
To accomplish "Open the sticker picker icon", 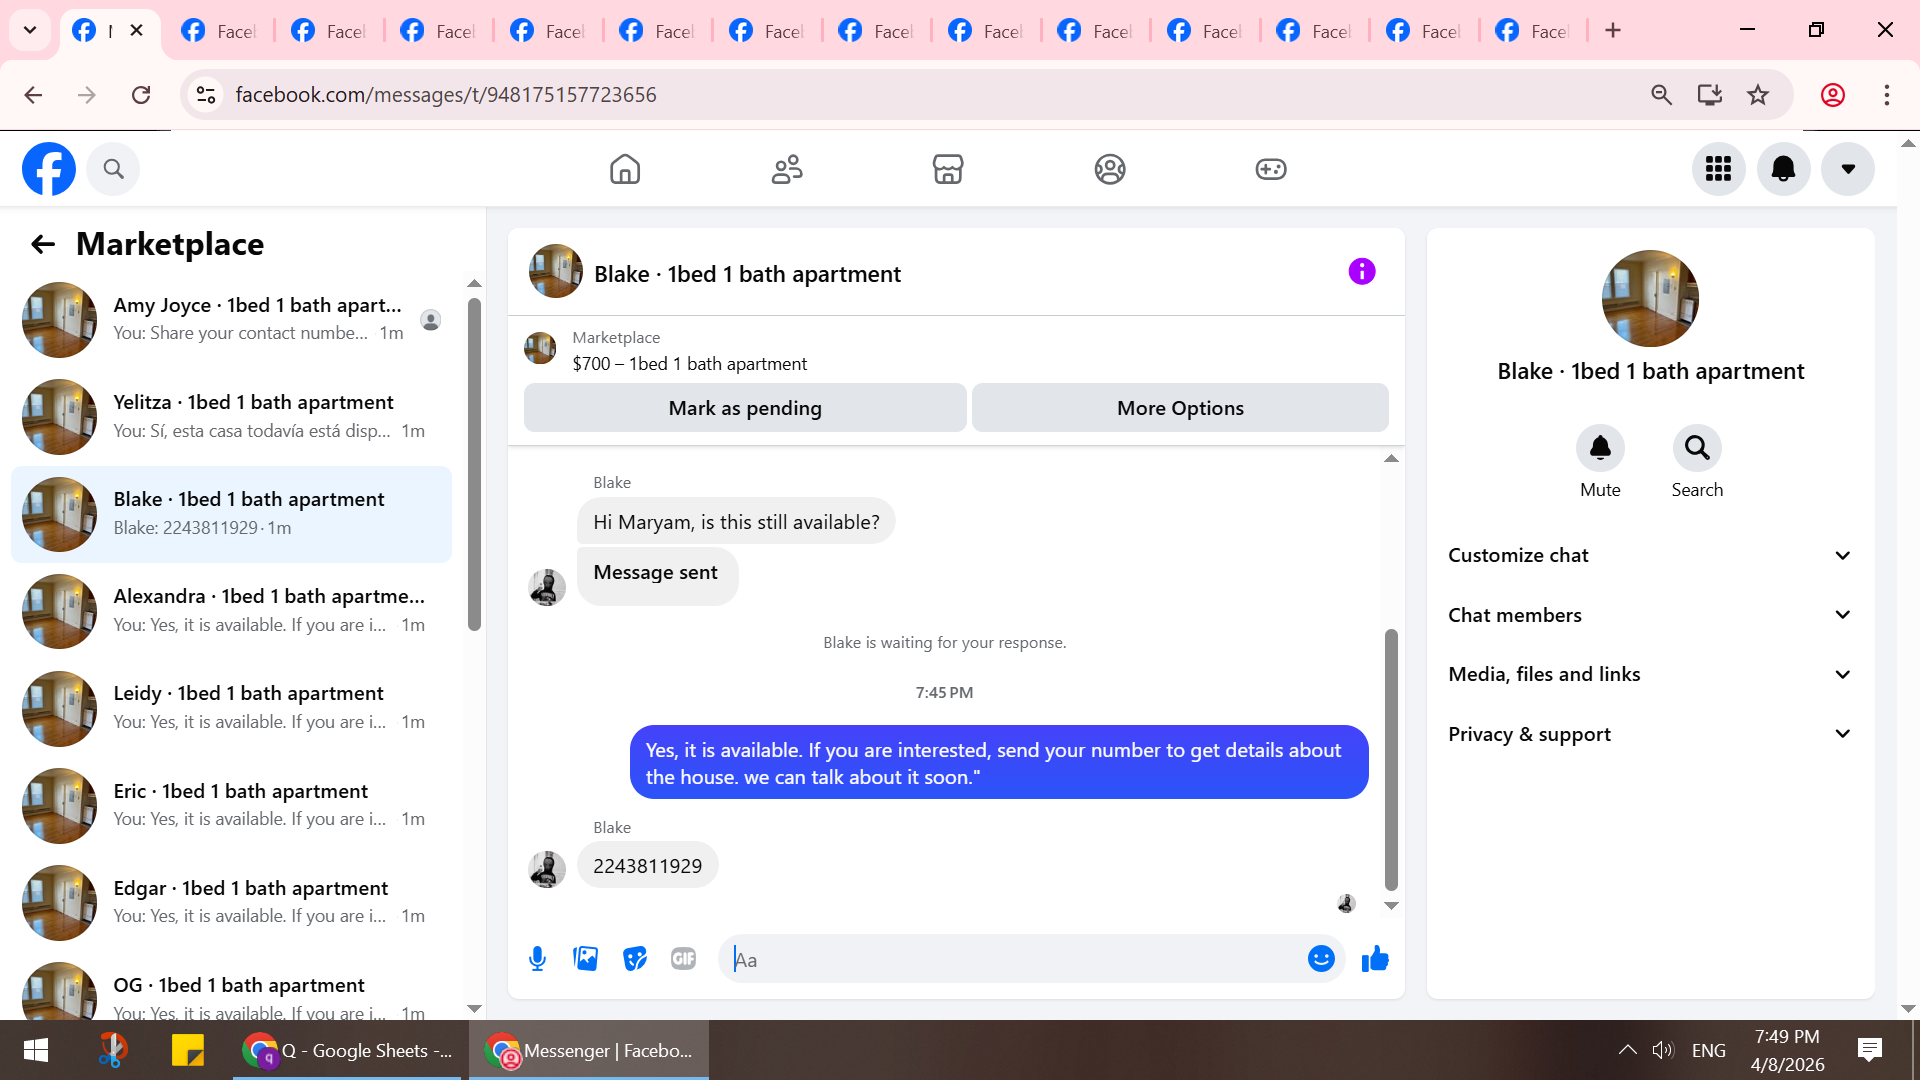I will pos(635,959).
